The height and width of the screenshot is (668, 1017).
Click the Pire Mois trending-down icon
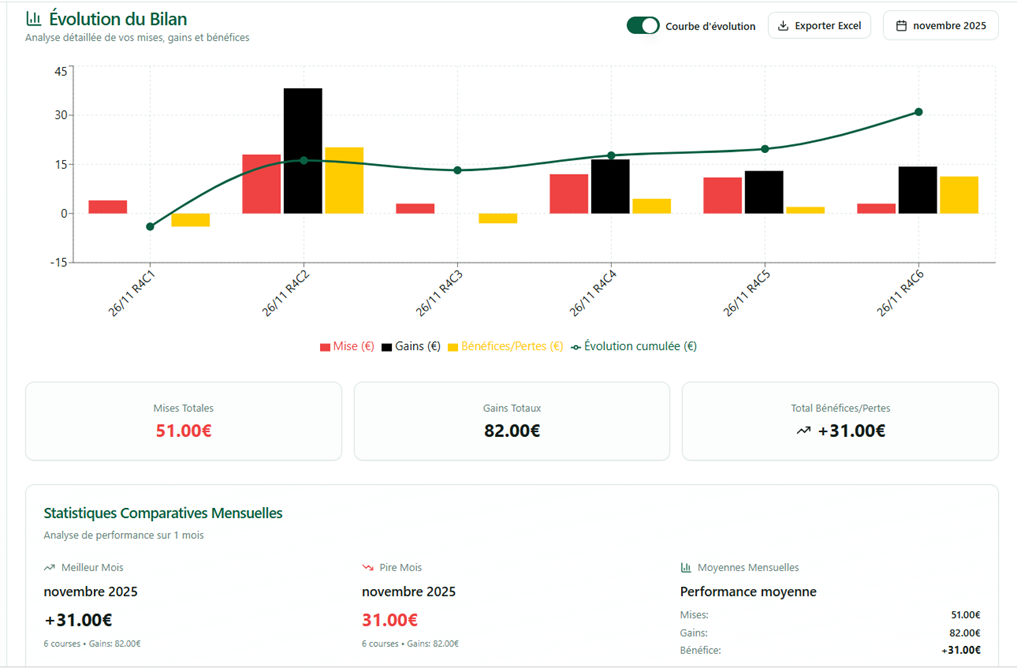pos(367,567)
